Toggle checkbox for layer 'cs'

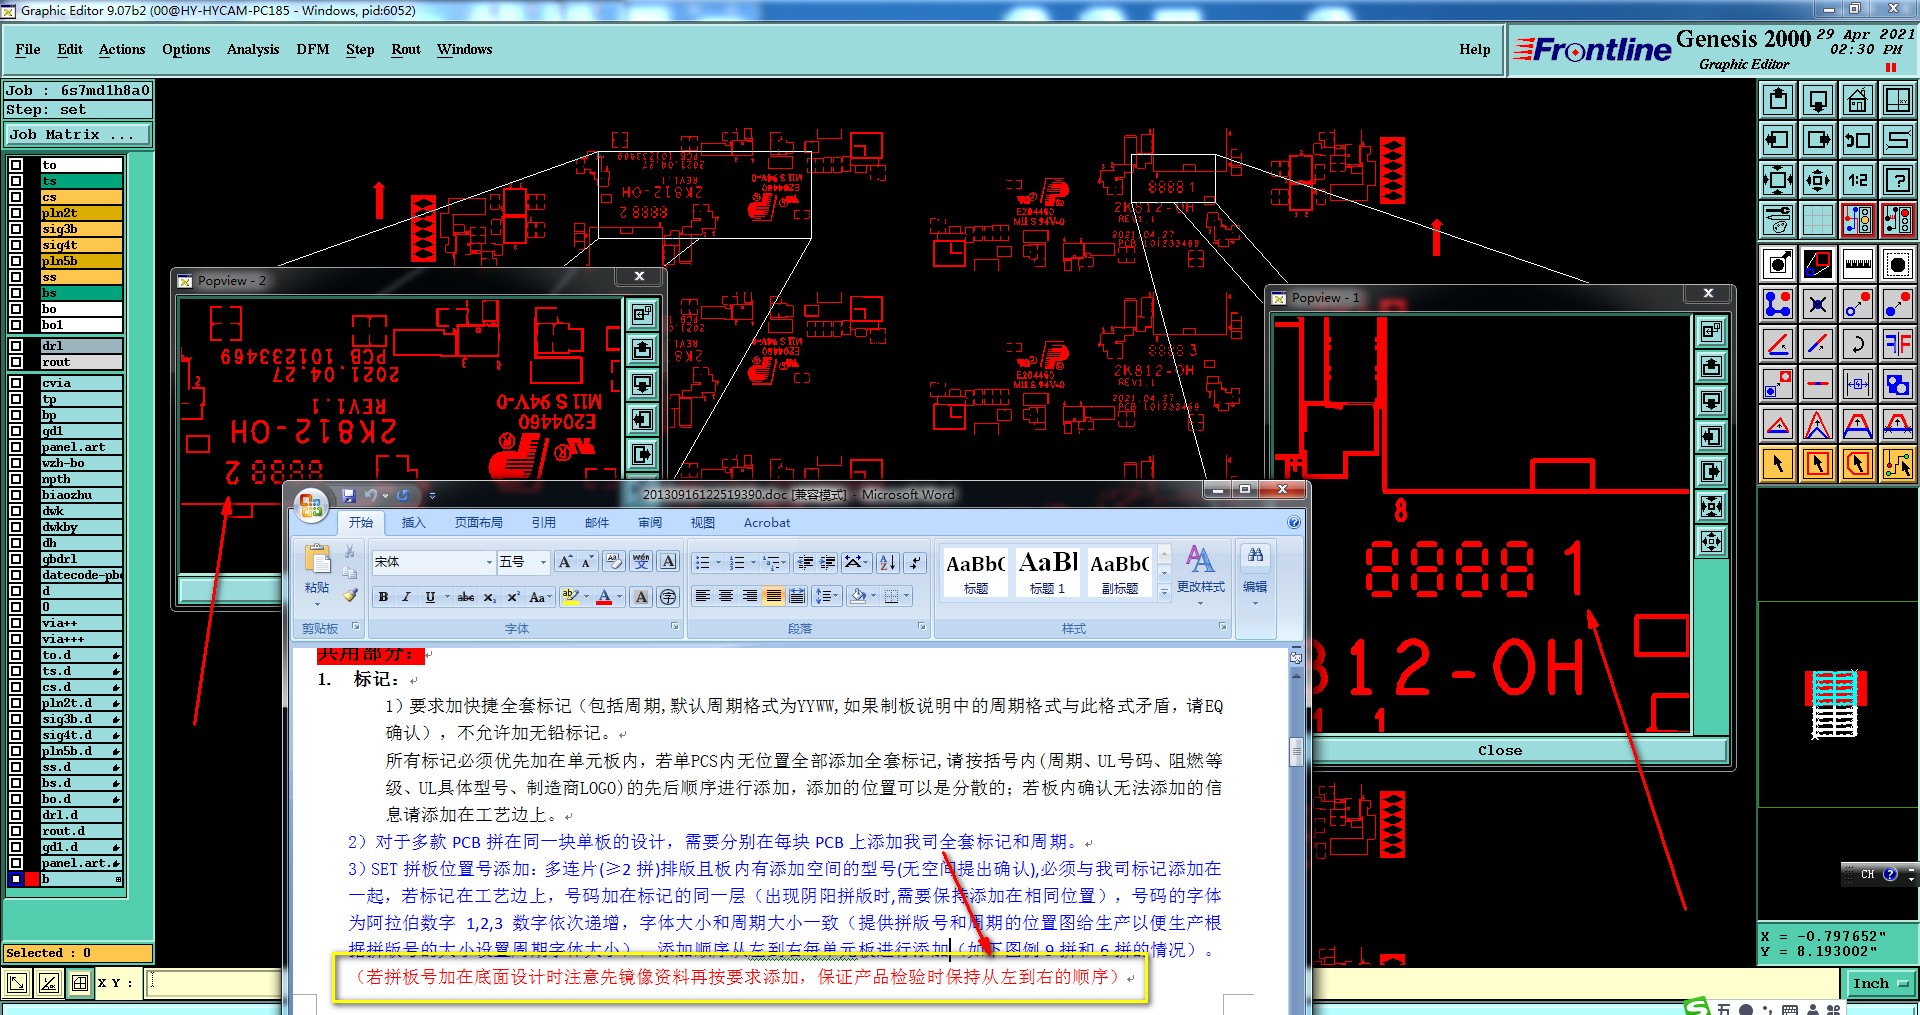pos(16,197)
